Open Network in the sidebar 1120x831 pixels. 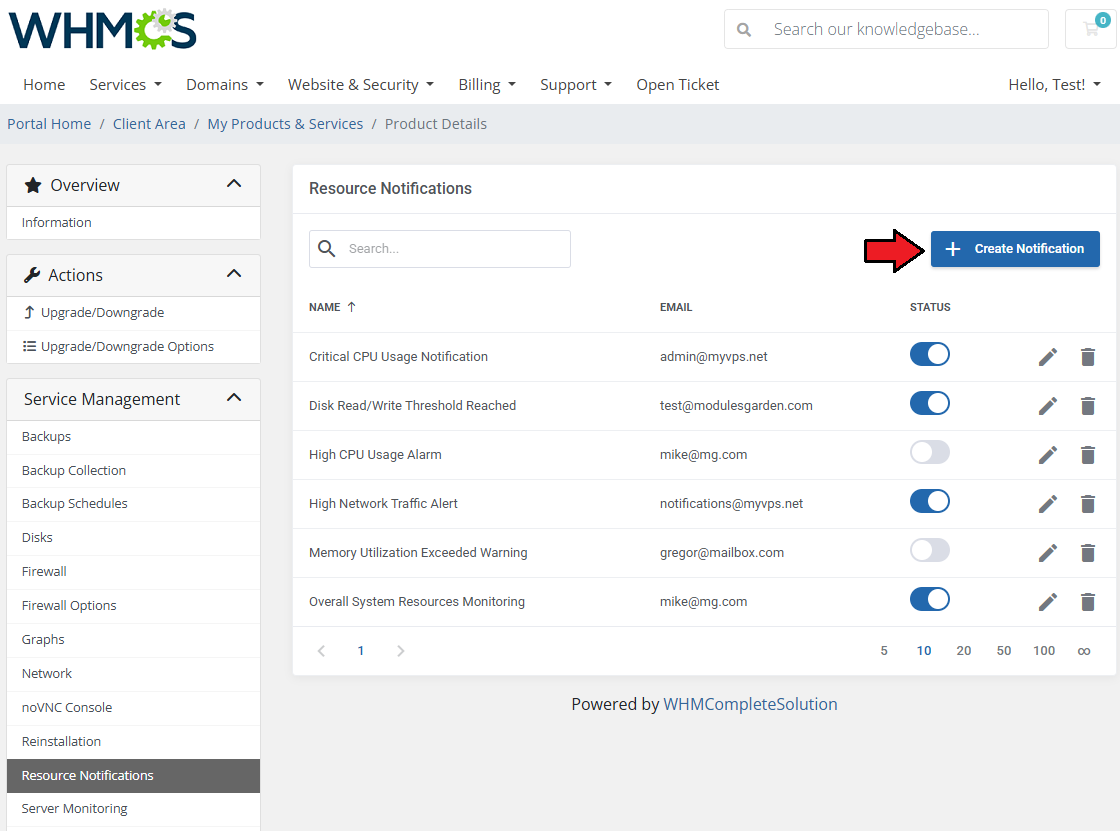(x=134, y=674)
